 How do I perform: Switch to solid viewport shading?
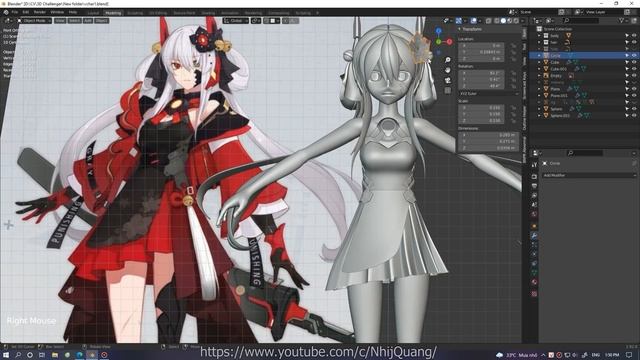503,20
